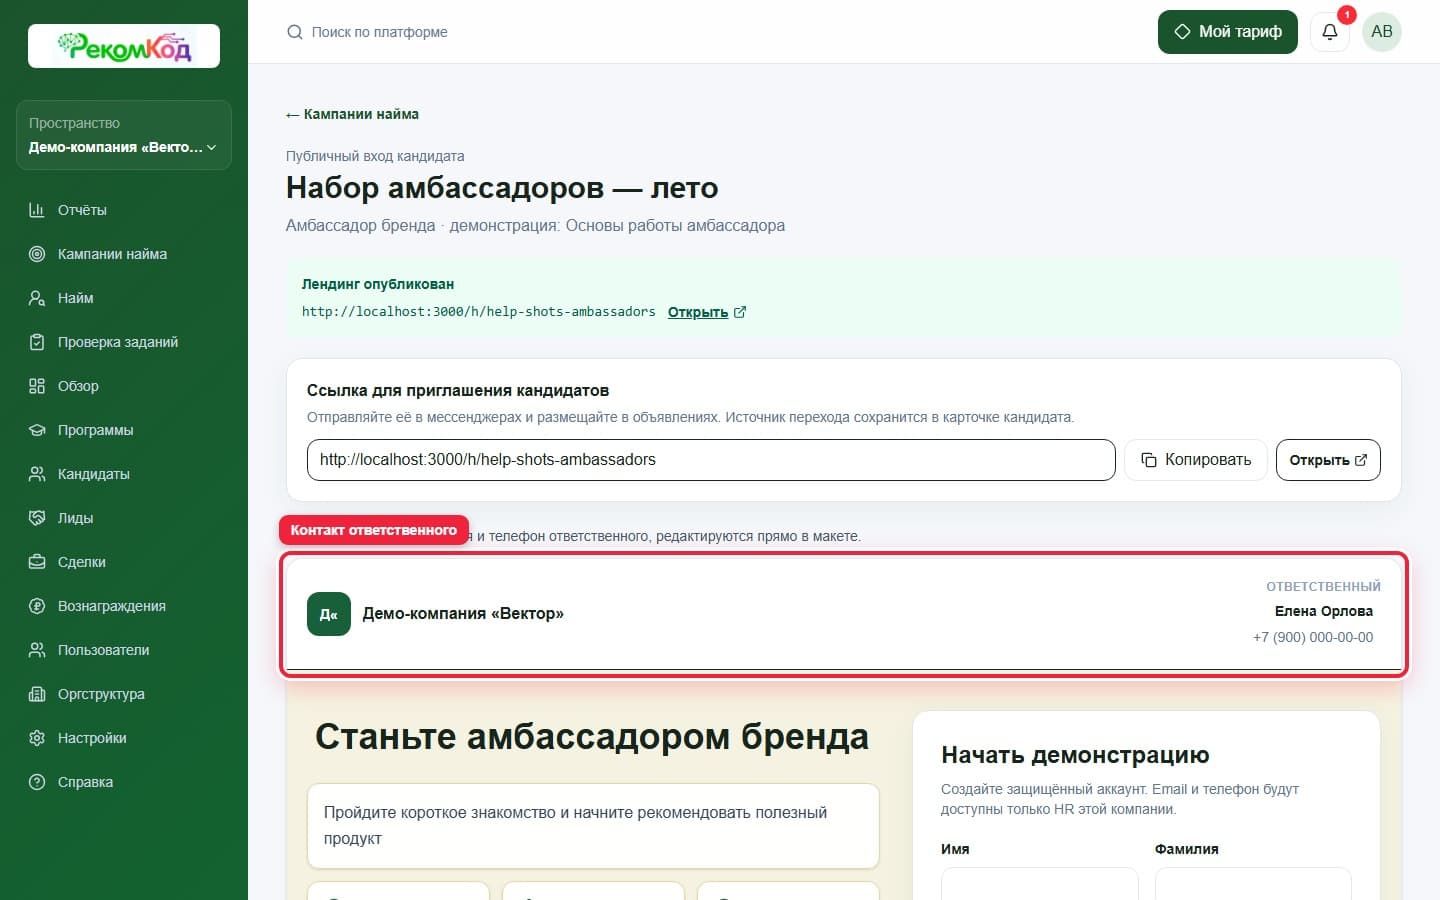This screenshot has height=900, width=1440.
Task: Open notifications bell icon
Action: click(1330, 32)
